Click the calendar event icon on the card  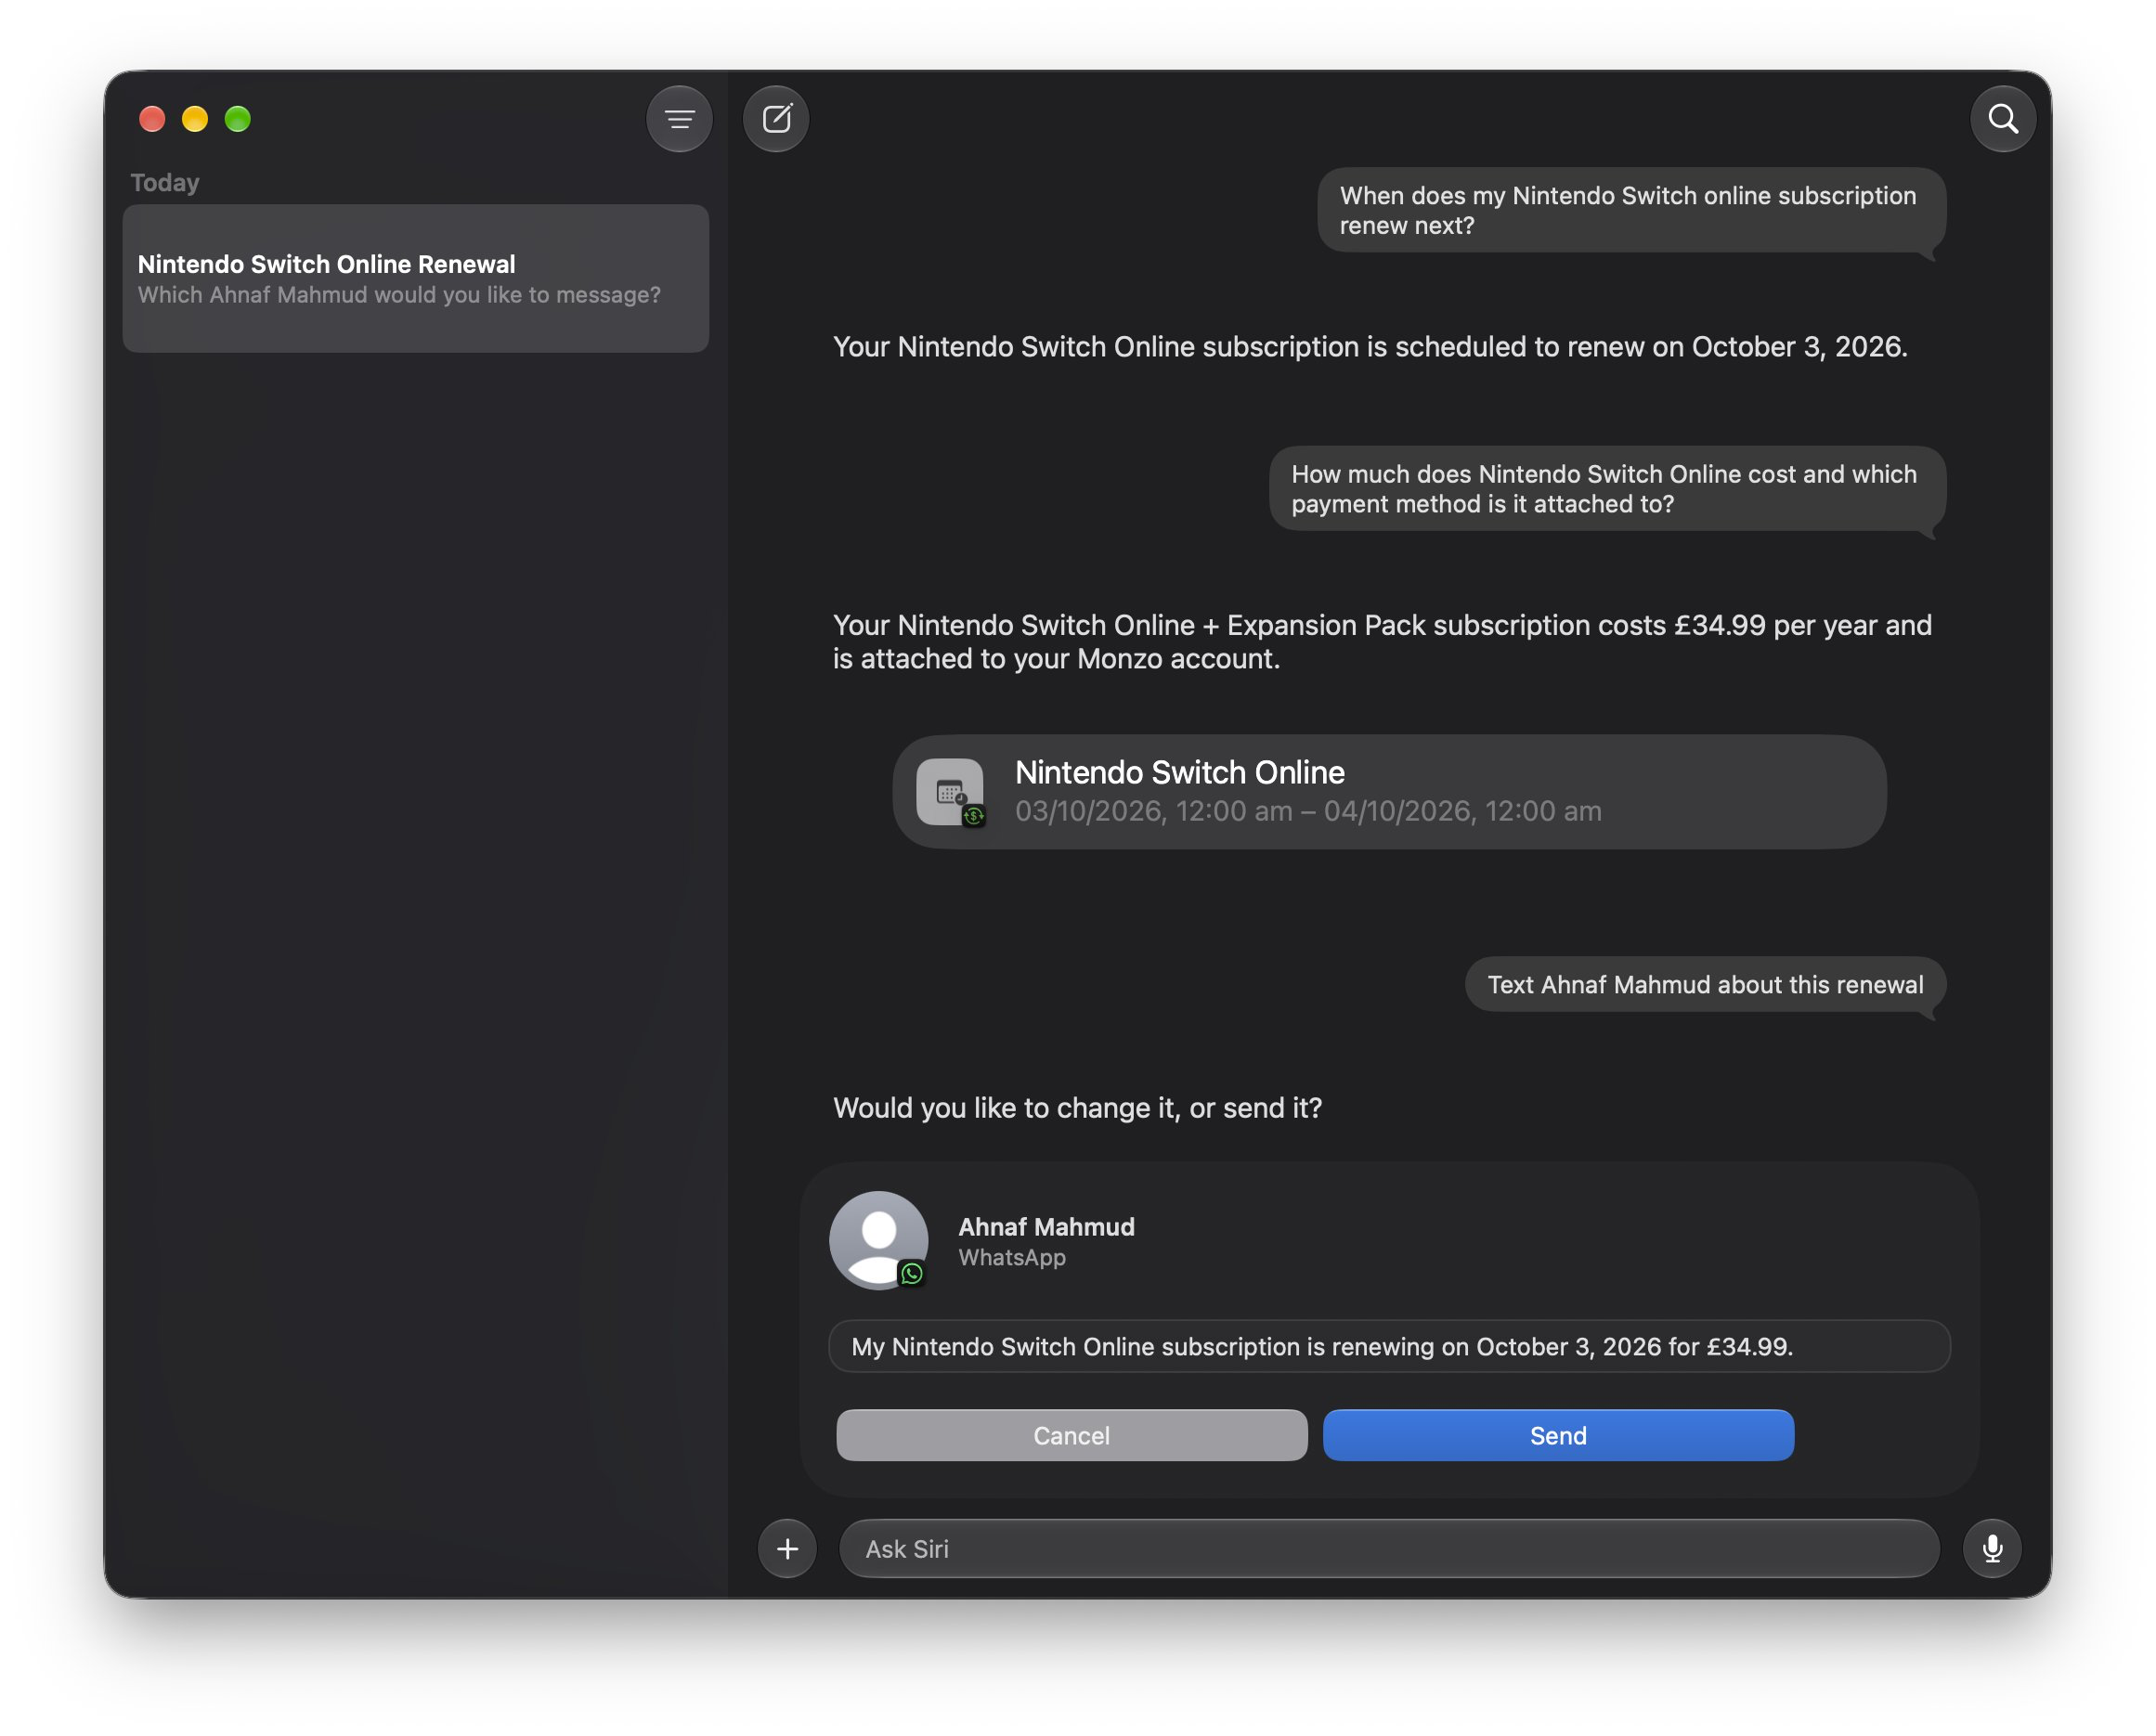point(949,792)
